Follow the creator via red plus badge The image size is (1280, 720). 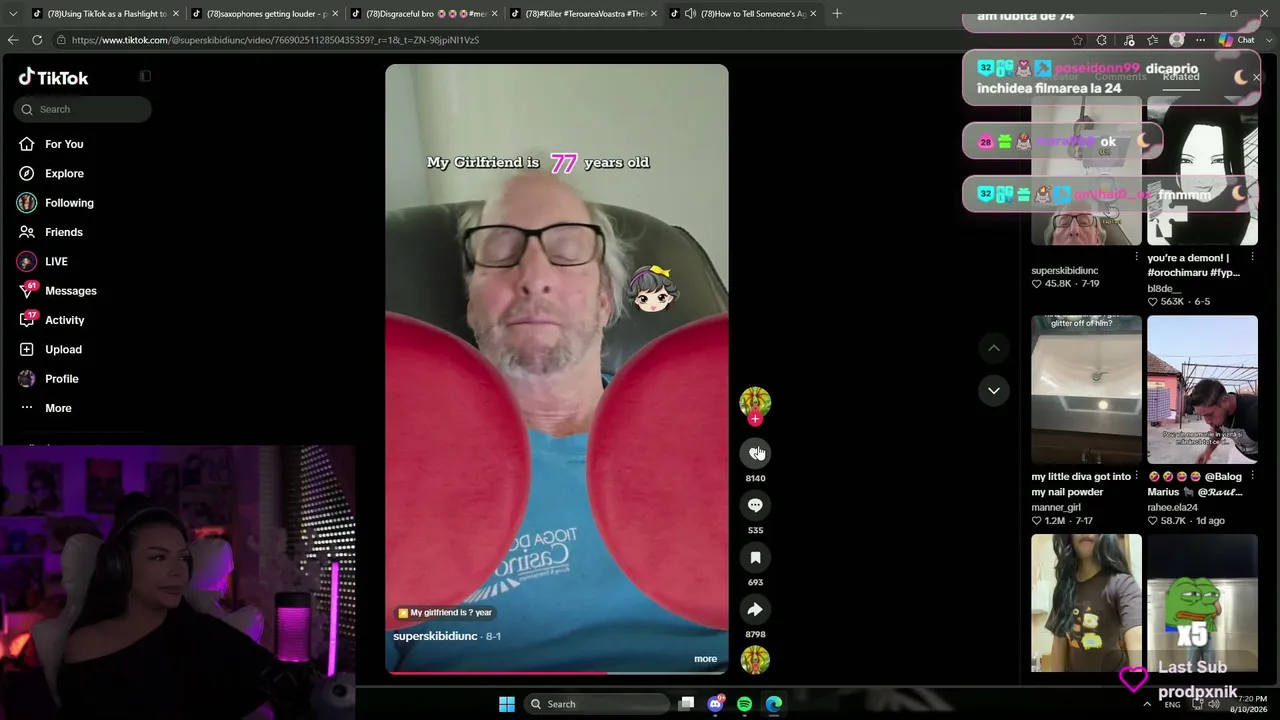coord(755,419)
